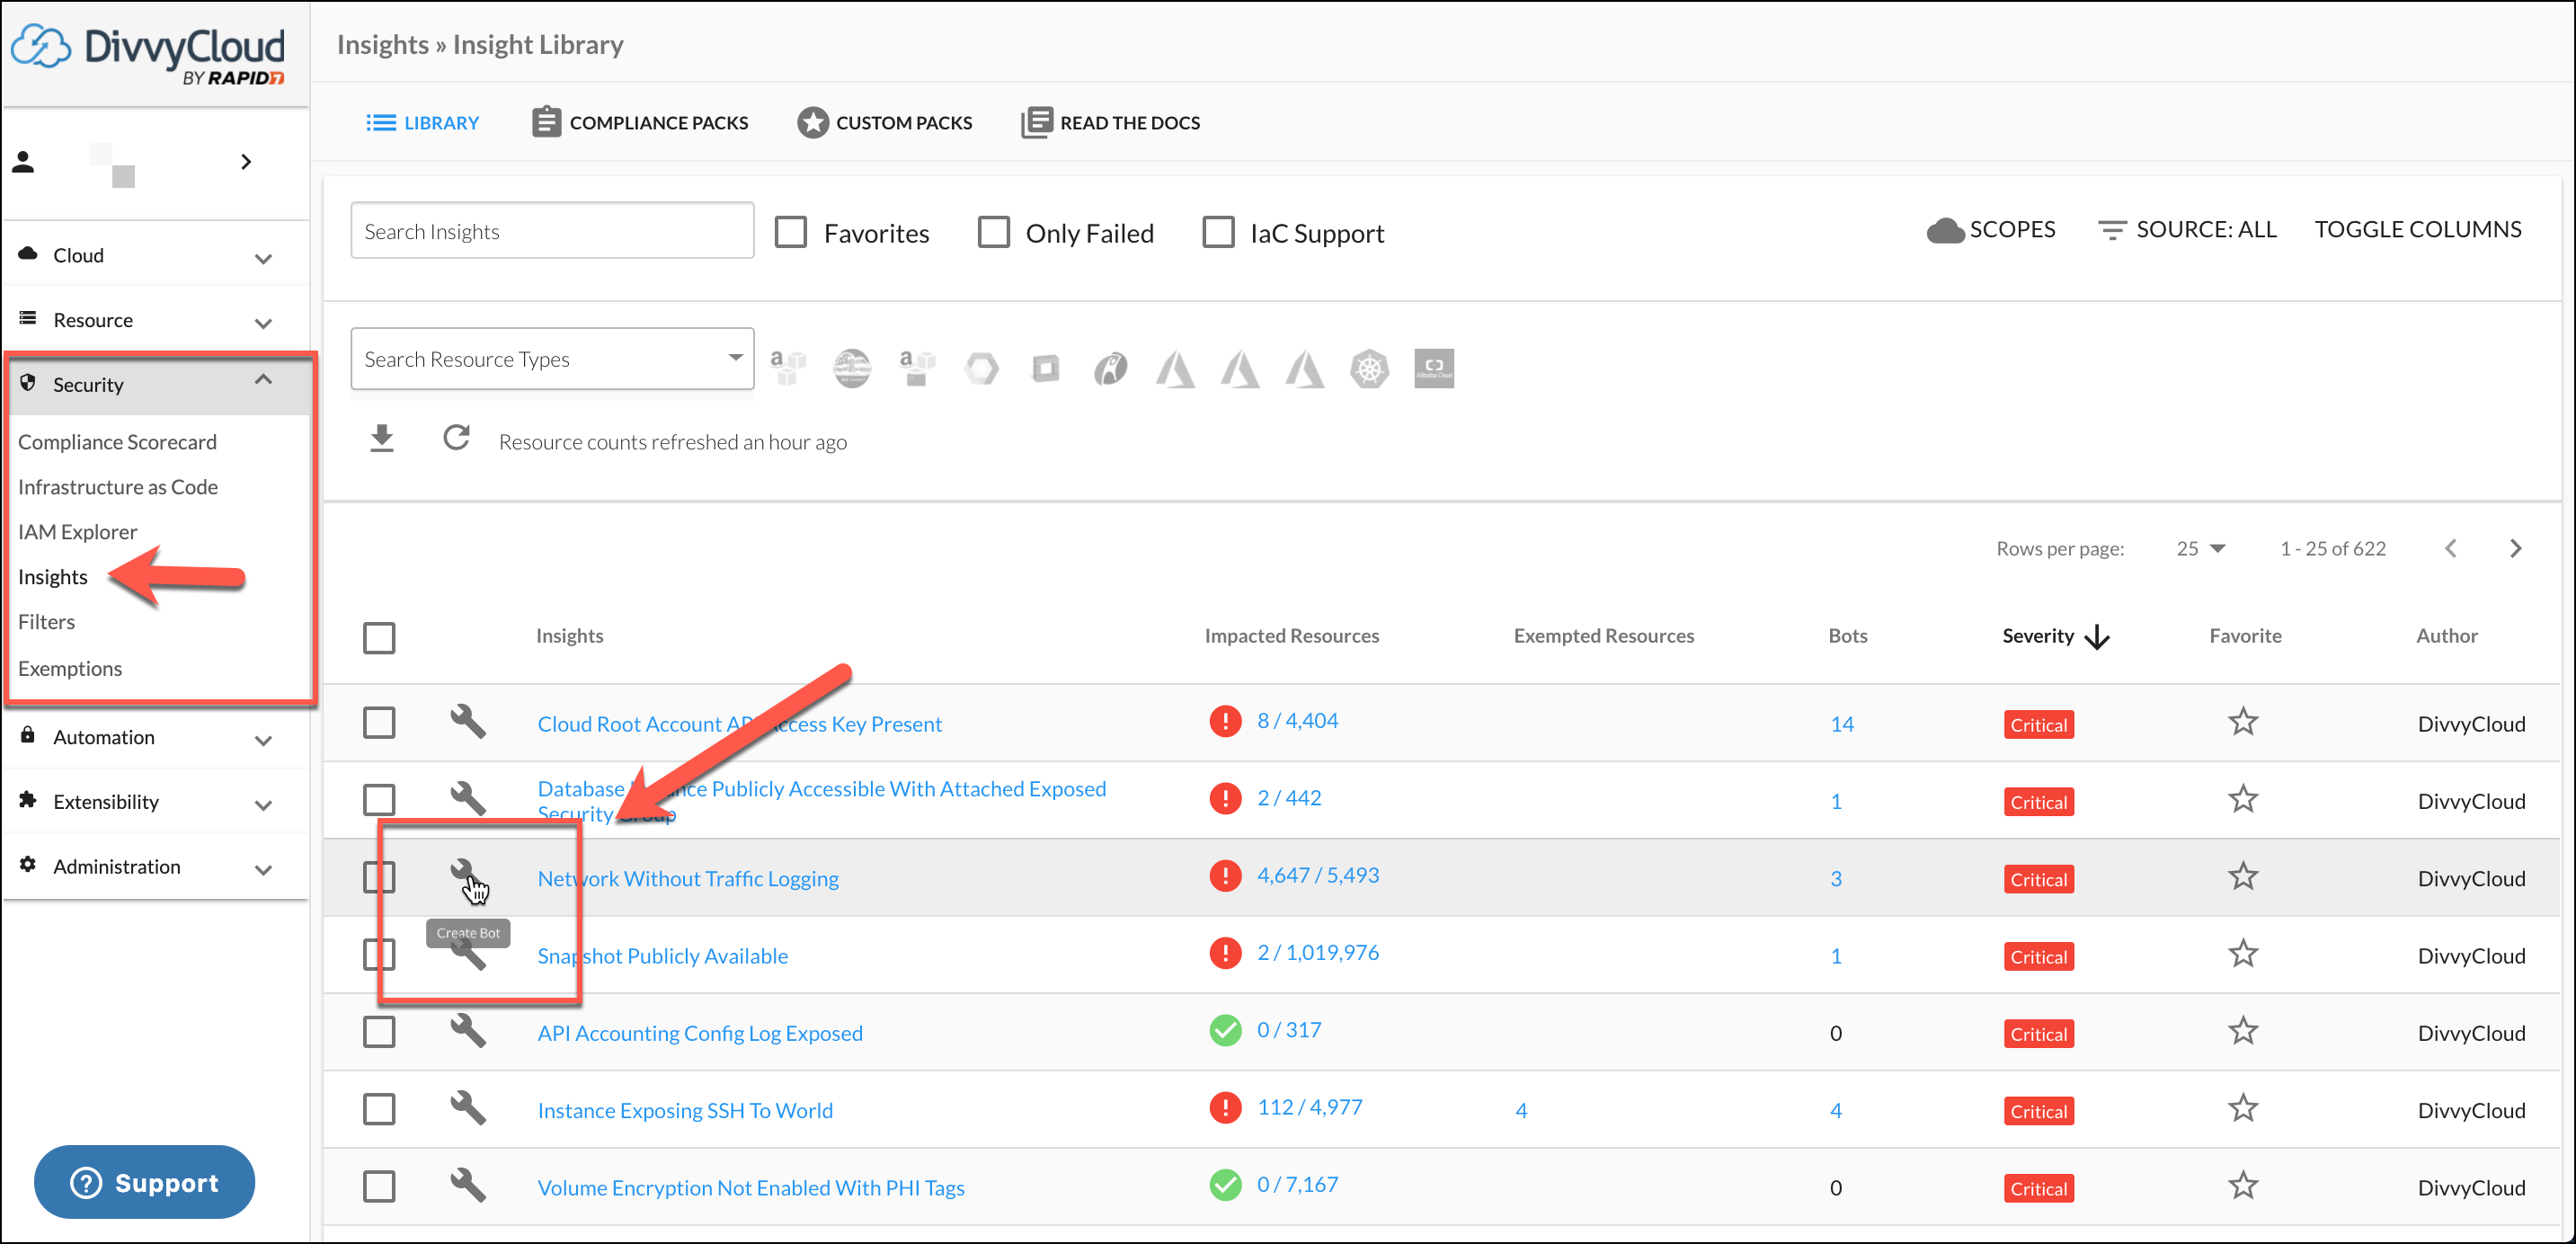Open the Instance Exposing SSH To World insight

click(x=685, y=1109)
